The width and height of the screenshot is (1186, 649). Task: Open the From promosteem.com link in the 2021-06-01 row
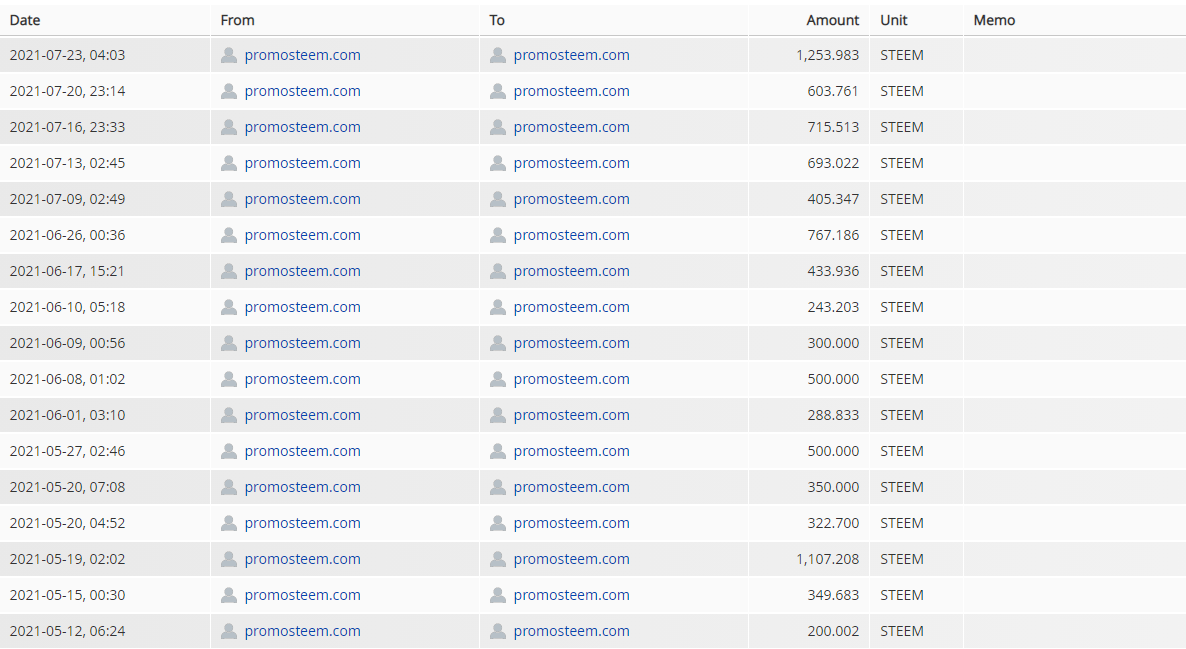(303, 415)
